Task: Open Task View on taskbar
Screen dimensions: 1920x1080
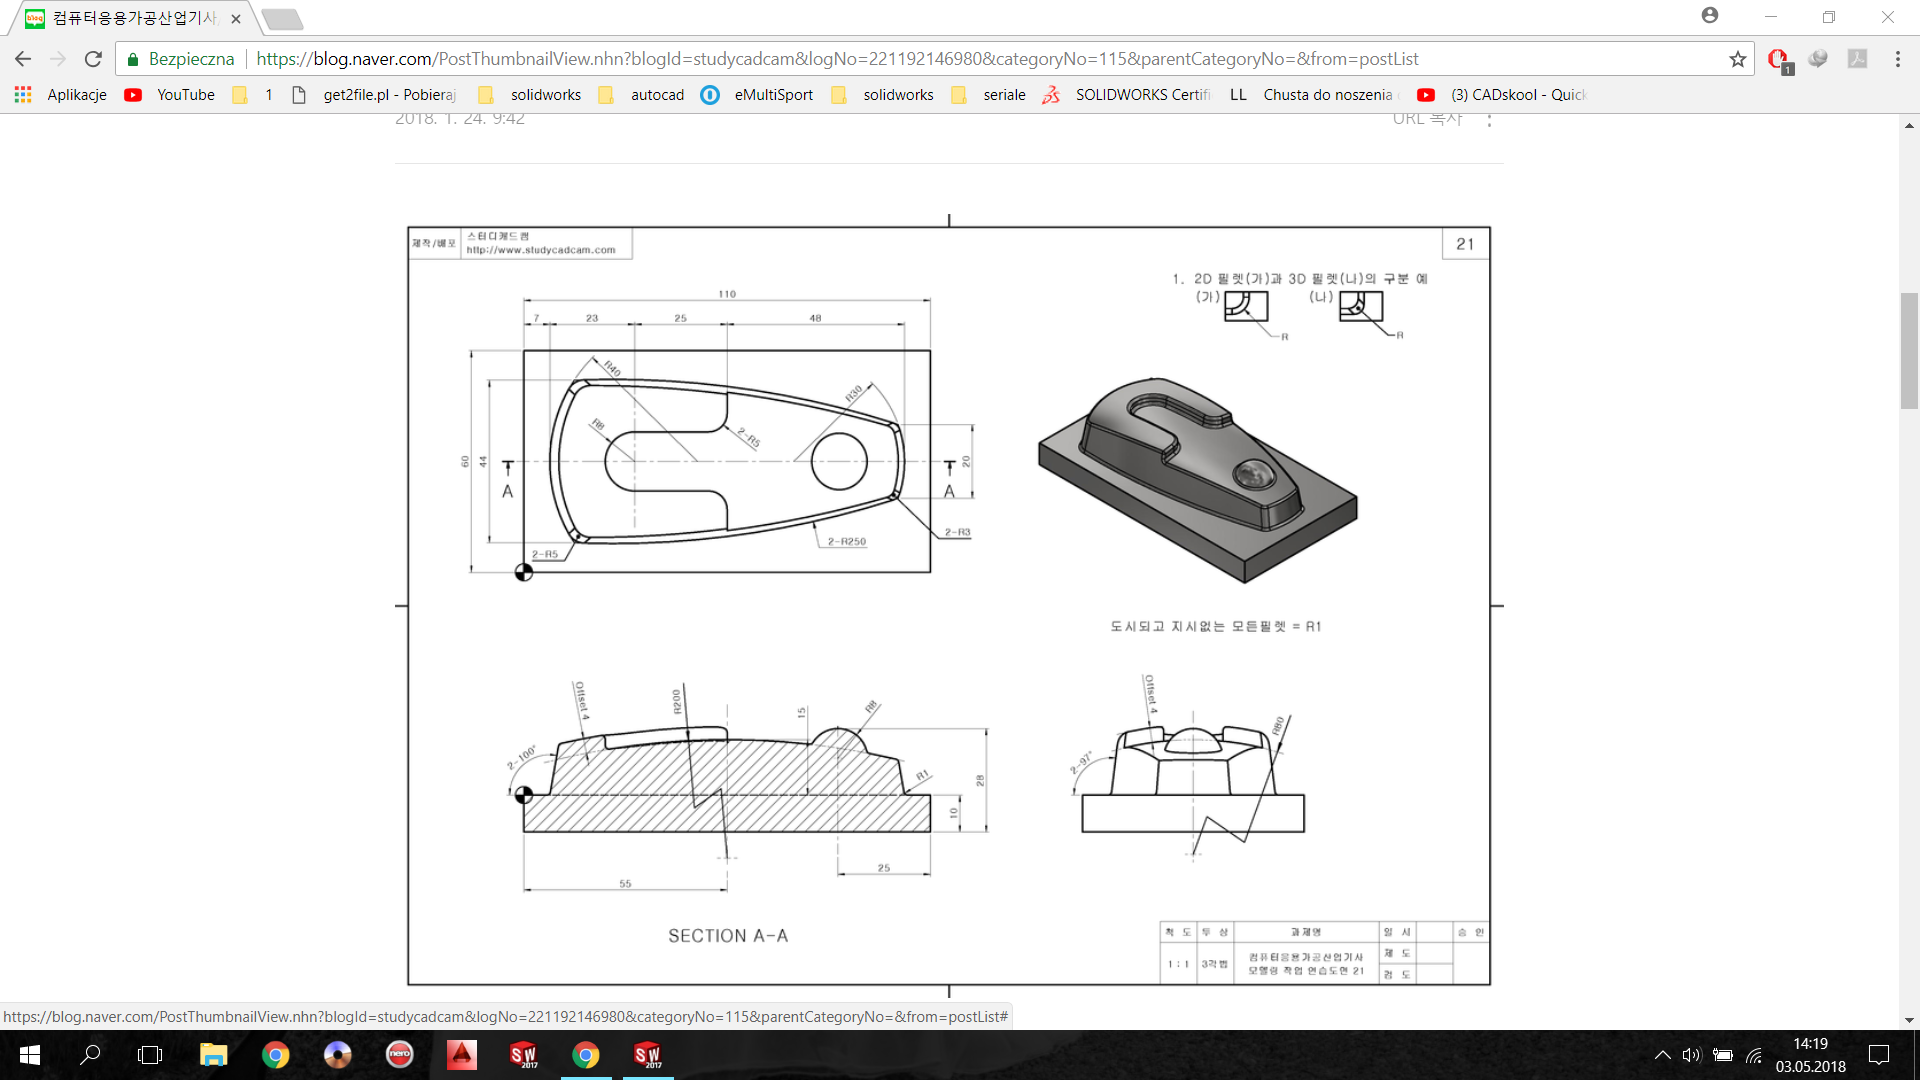Action: tap(150, 1055)
